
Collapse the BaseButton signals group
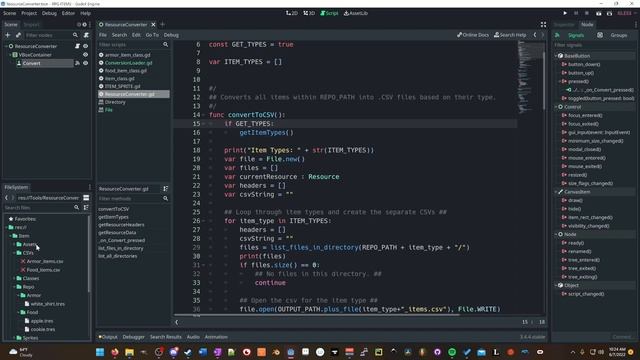tap(556, 56)
